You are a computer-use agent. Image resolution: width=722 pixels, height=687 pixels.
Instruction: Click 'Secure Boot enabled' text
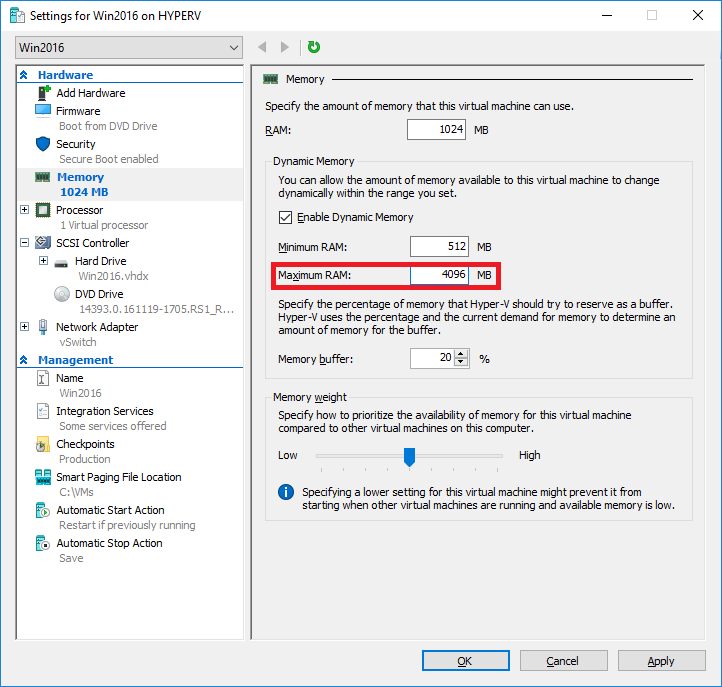tap(109, 159)
